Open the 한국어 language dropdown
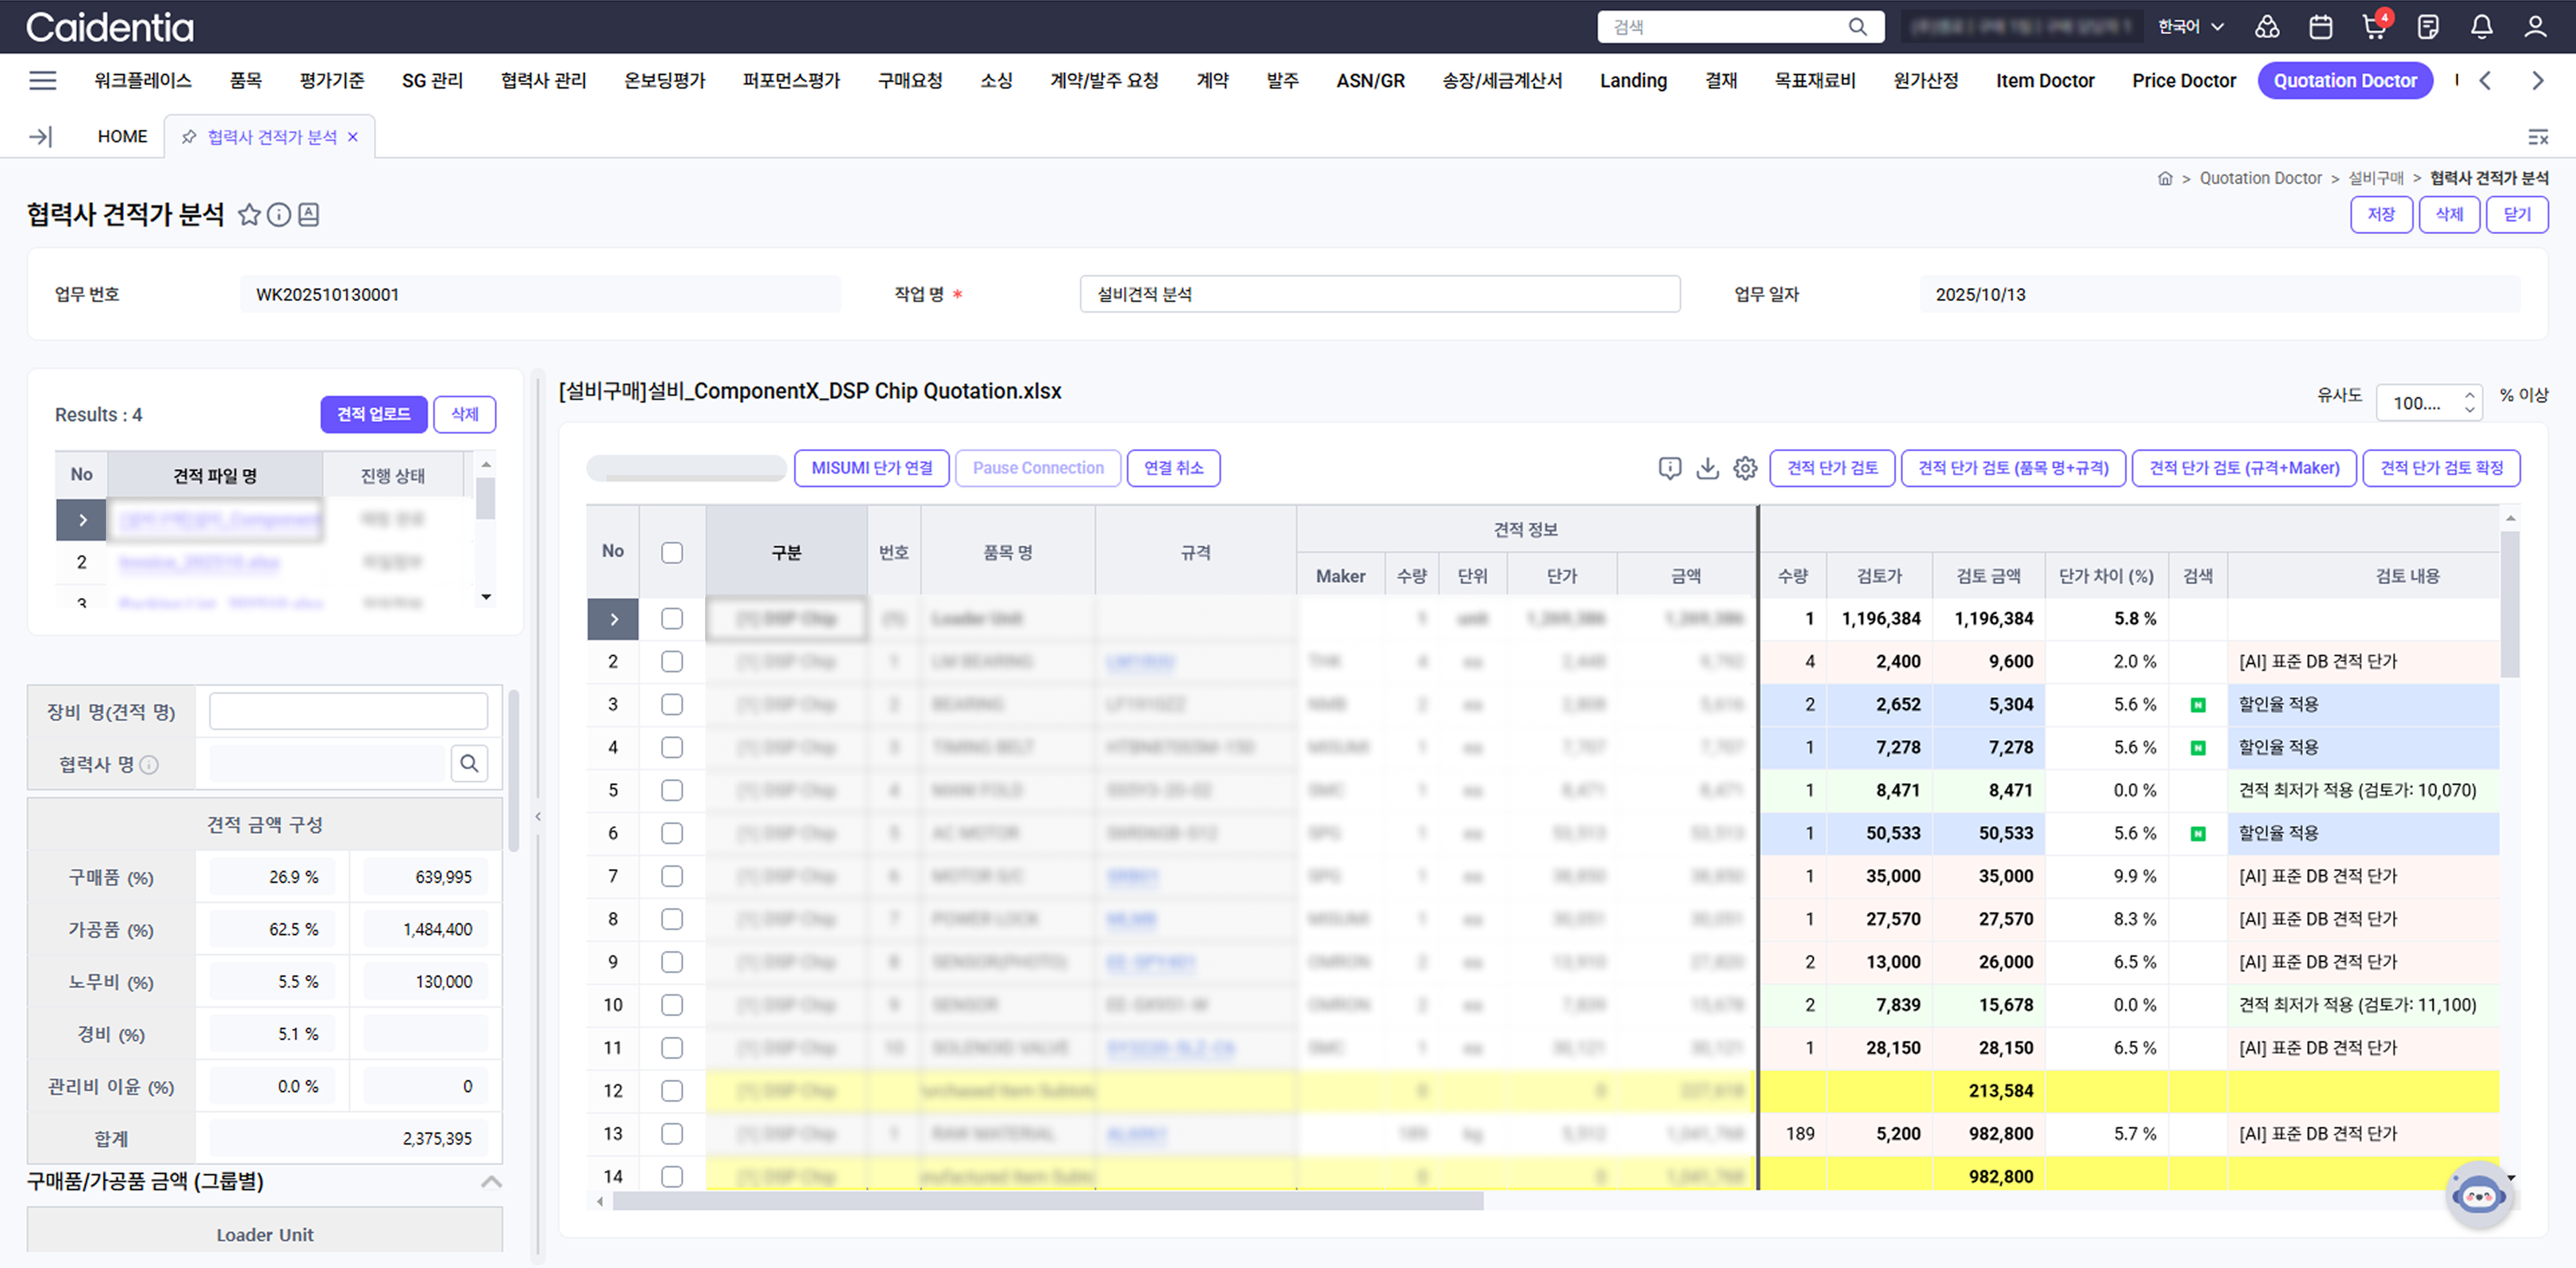This screenshot has width=2576, height=1268. tap(2190, 27)
